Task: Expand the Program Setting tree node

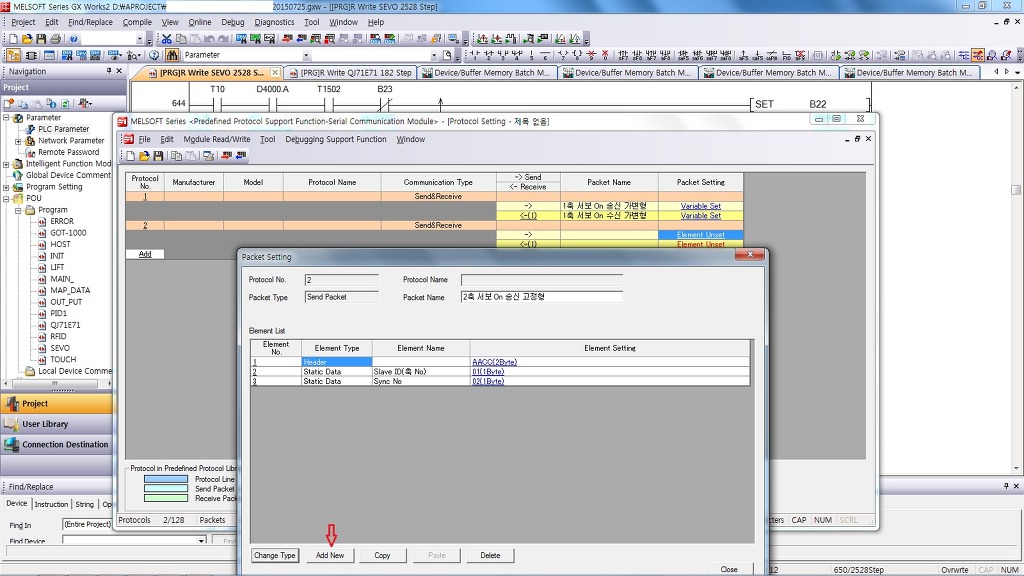Action: click(6, 187)
